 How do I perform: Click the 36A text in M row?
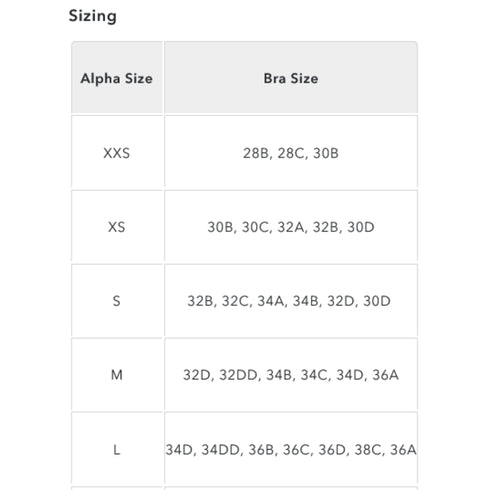(385, 375)
